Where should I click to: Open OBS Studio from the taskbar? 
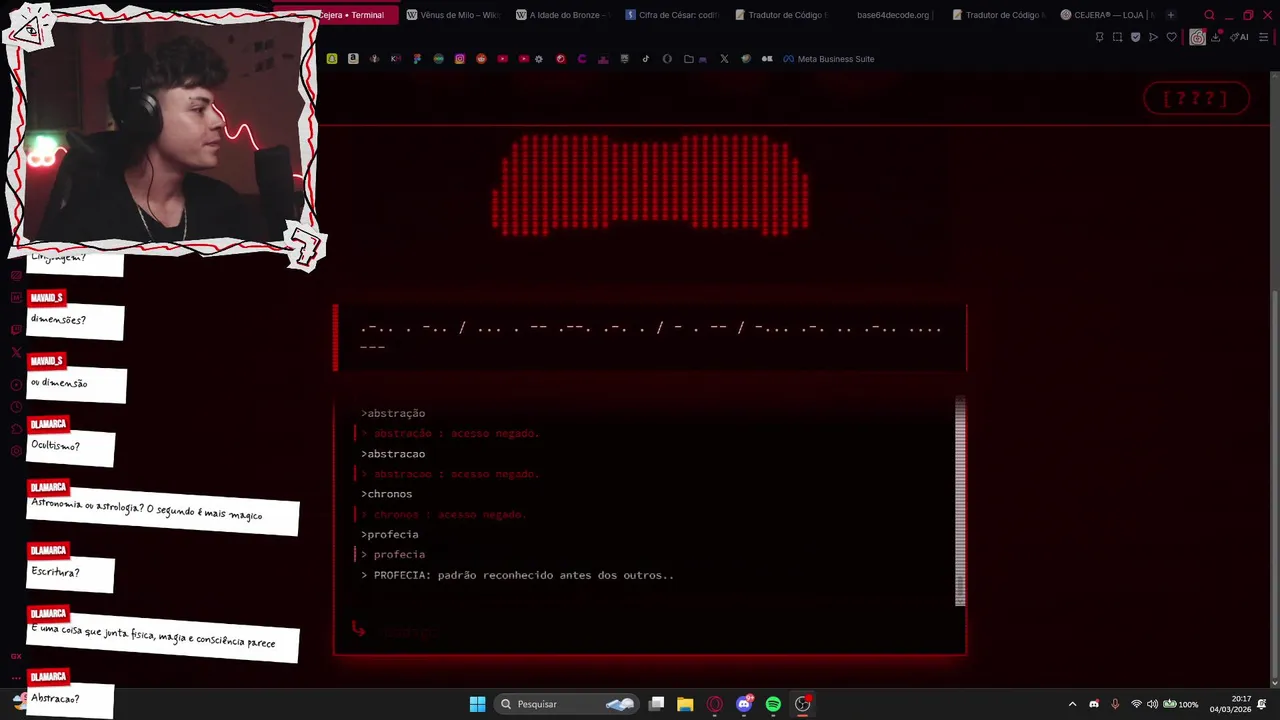pos(802,704)
